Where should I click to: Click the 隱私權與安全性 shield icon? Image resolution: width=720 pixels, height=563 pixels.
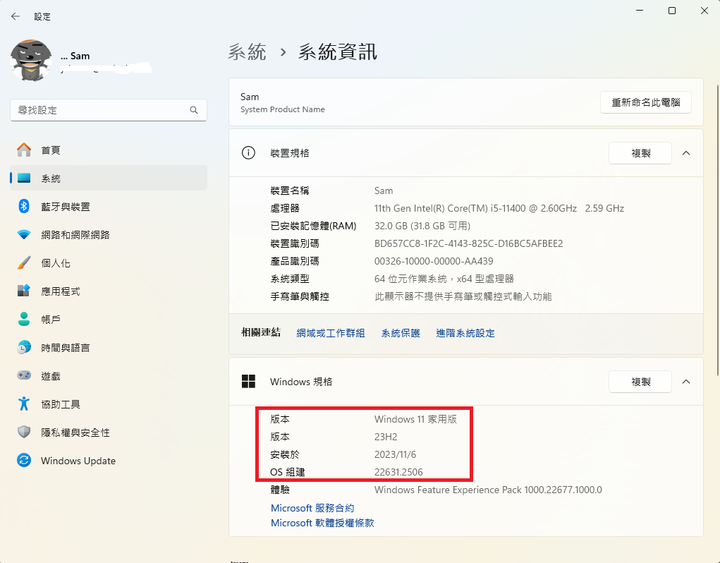[x=24, y=432]
